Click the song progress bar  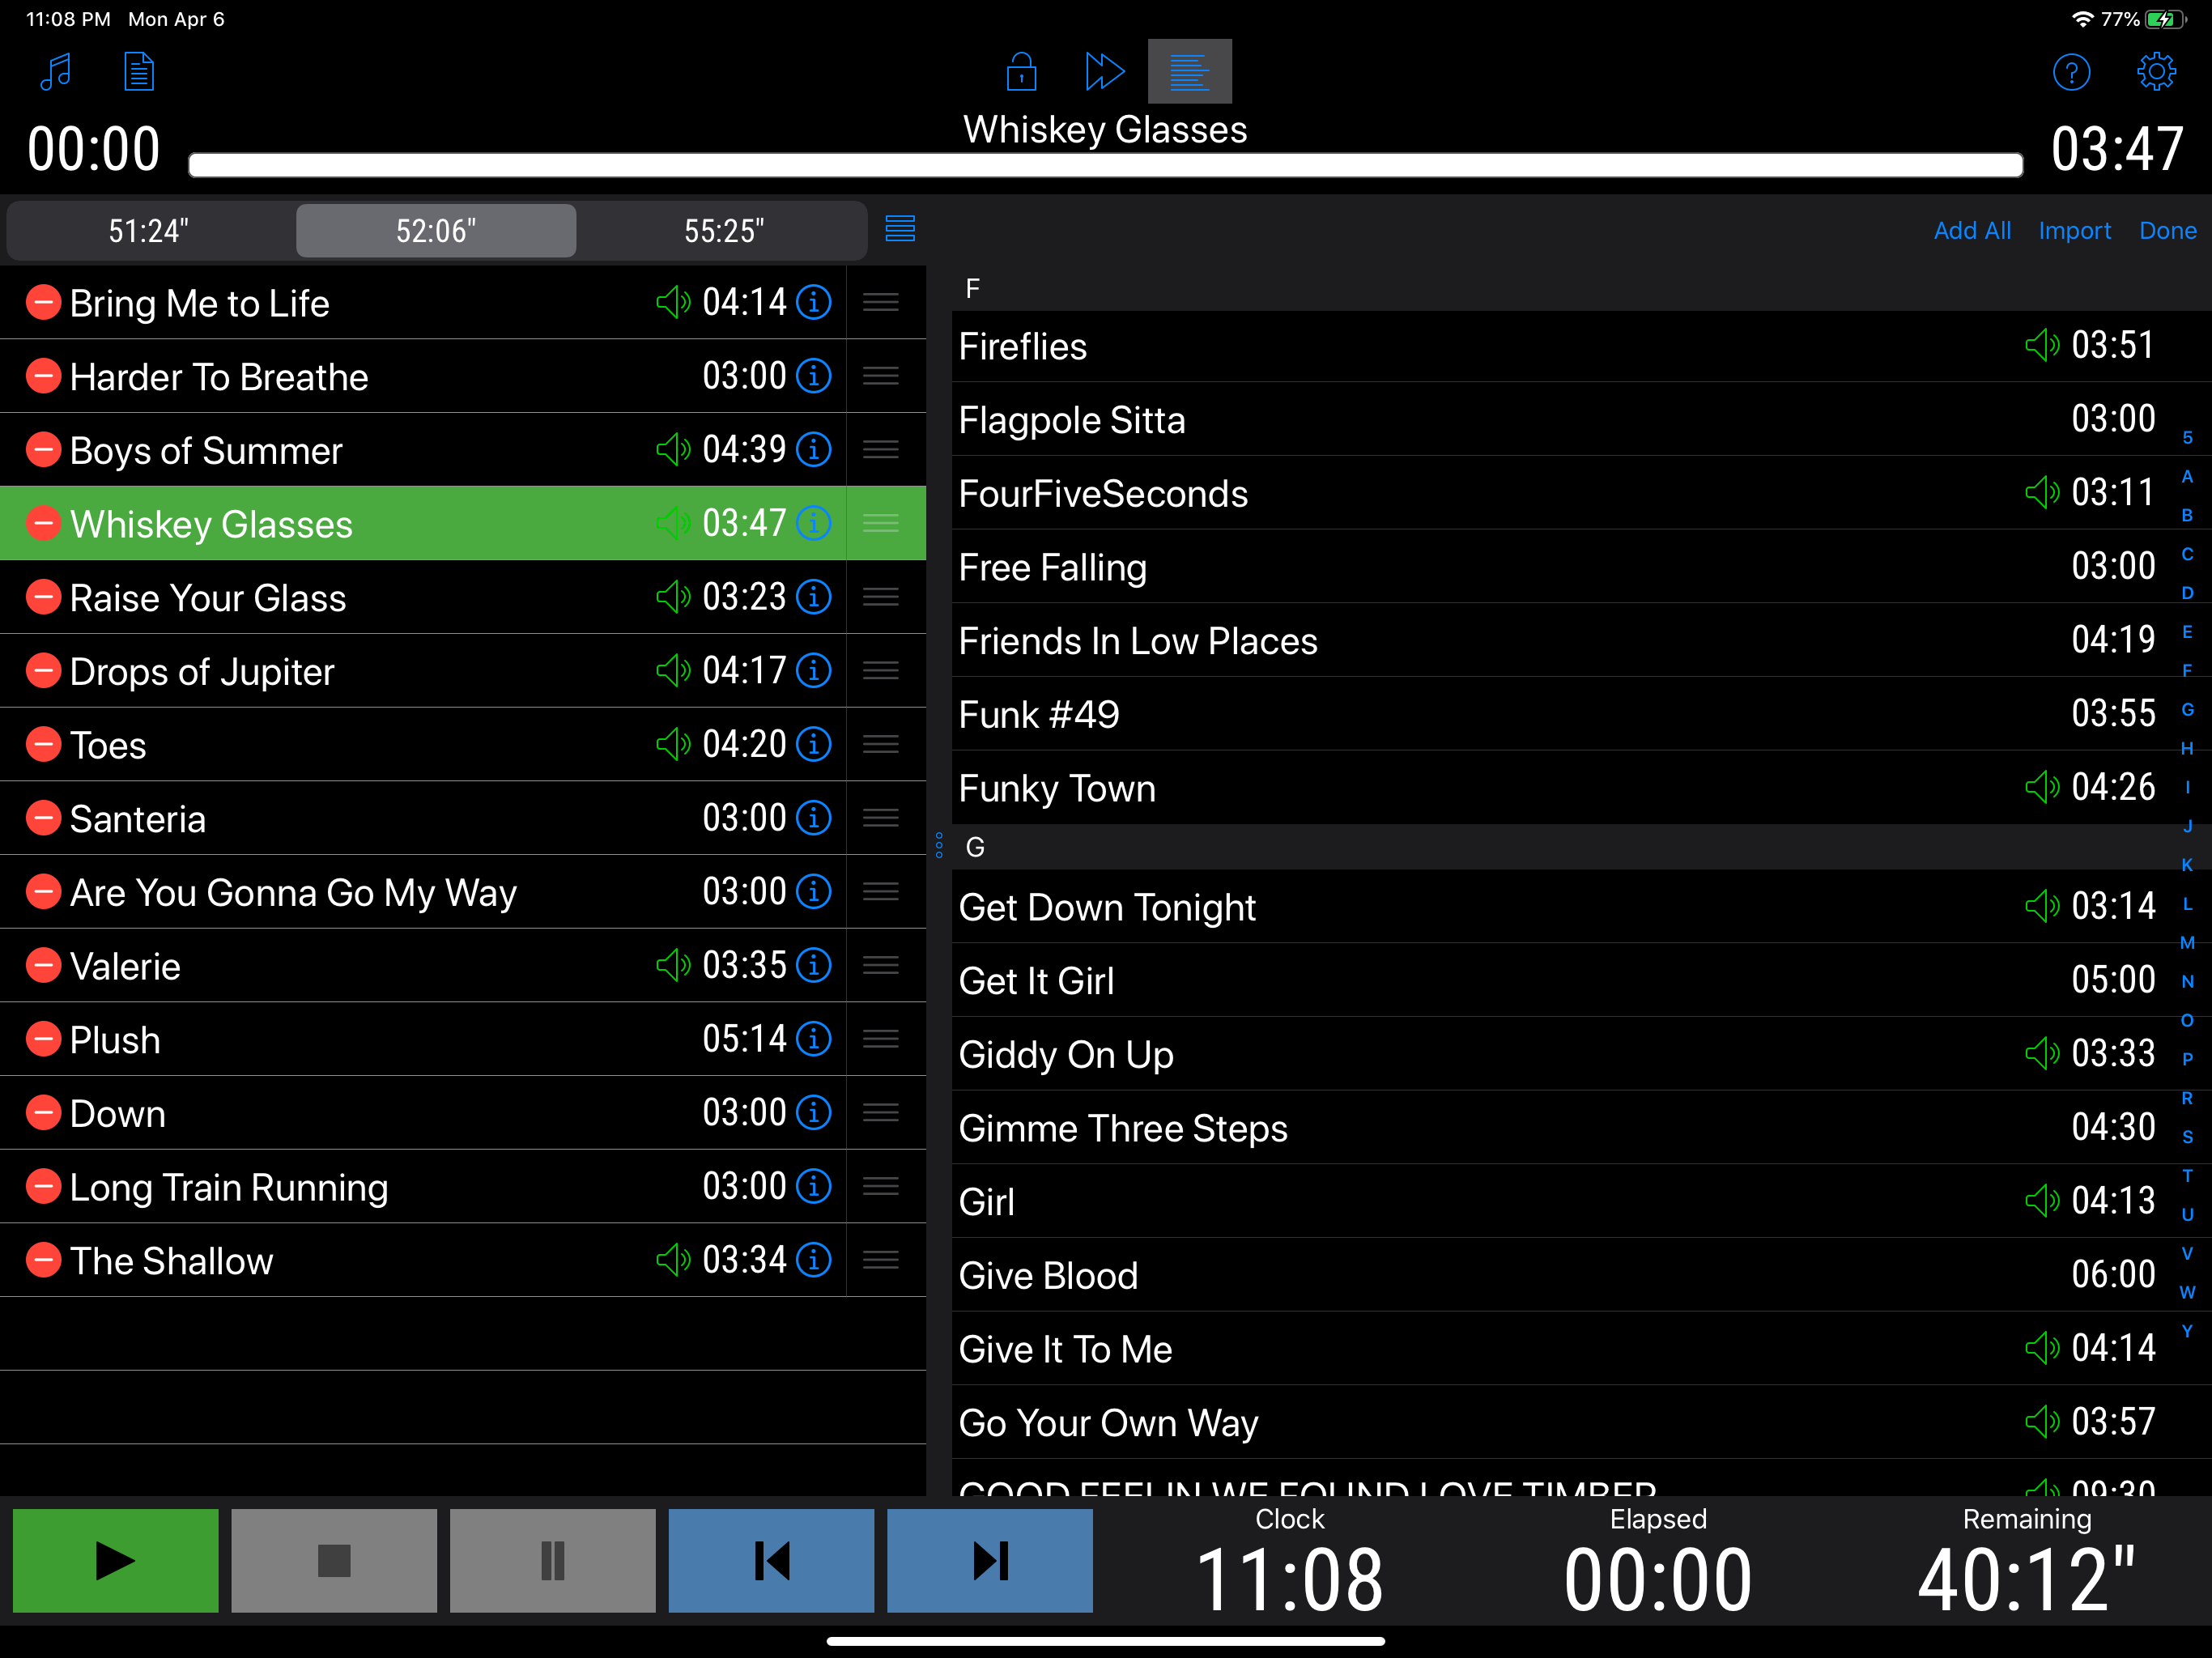1105,165
